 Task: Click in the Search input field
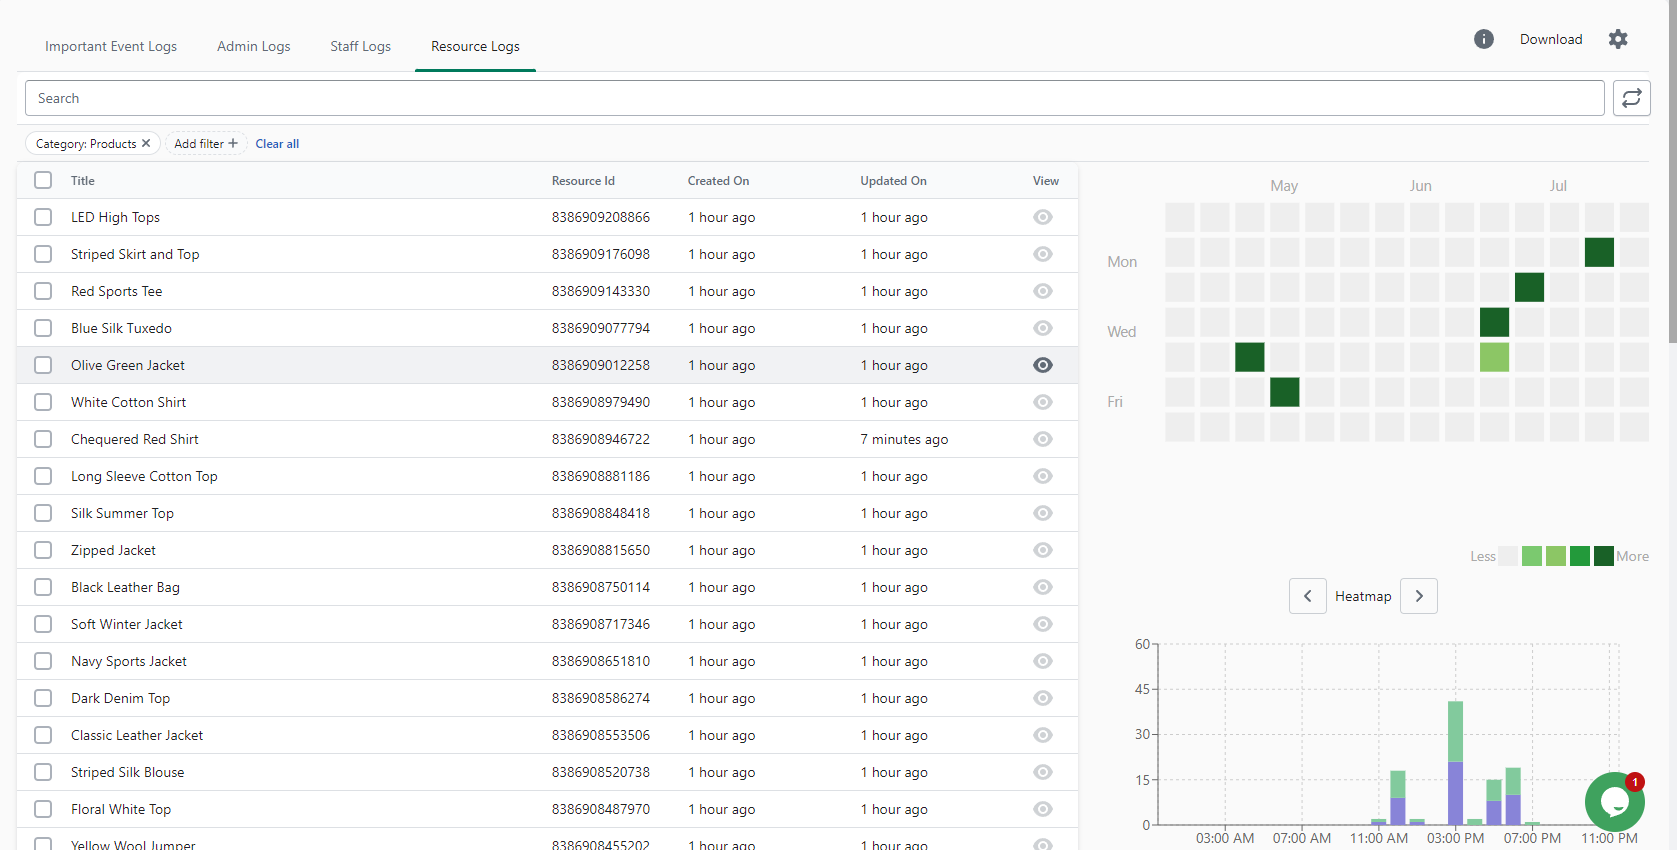(814, 98)
